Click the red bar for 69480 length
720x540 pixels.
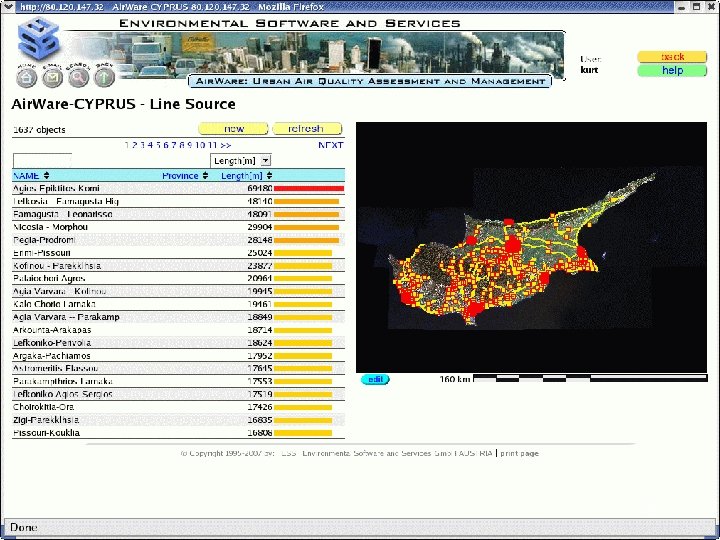tap(309, 188)
